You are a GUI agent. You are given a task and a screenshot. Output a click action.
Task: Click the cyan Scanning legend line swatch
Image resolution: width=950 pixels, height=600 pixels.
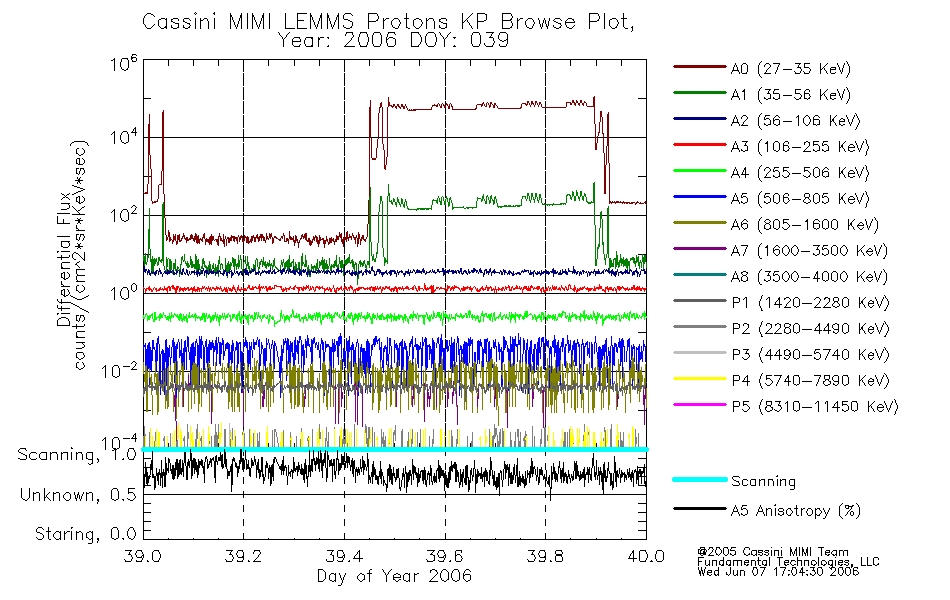700,479
